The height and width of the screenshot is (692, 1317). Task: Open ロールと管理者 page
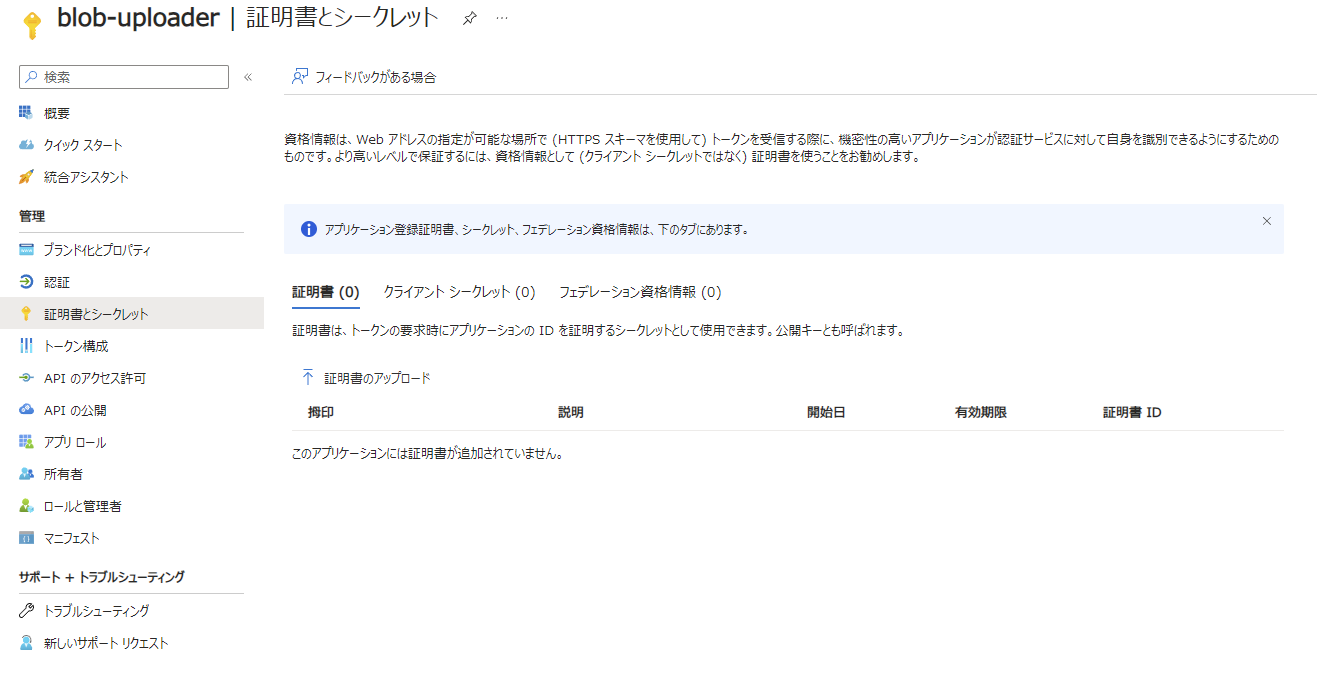[x=83, y=506]
